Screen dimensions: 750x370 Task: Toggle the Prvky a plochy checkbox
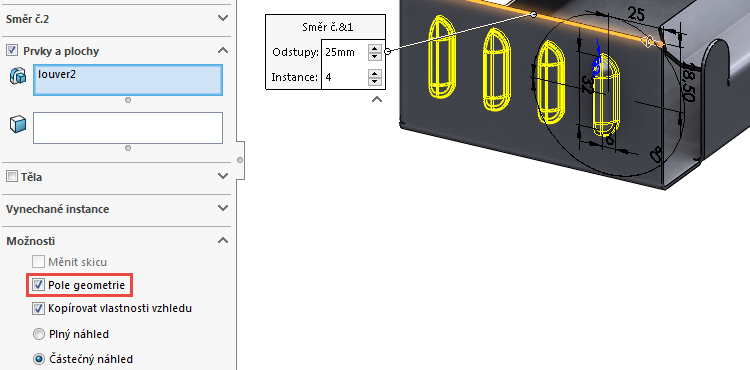12,50
